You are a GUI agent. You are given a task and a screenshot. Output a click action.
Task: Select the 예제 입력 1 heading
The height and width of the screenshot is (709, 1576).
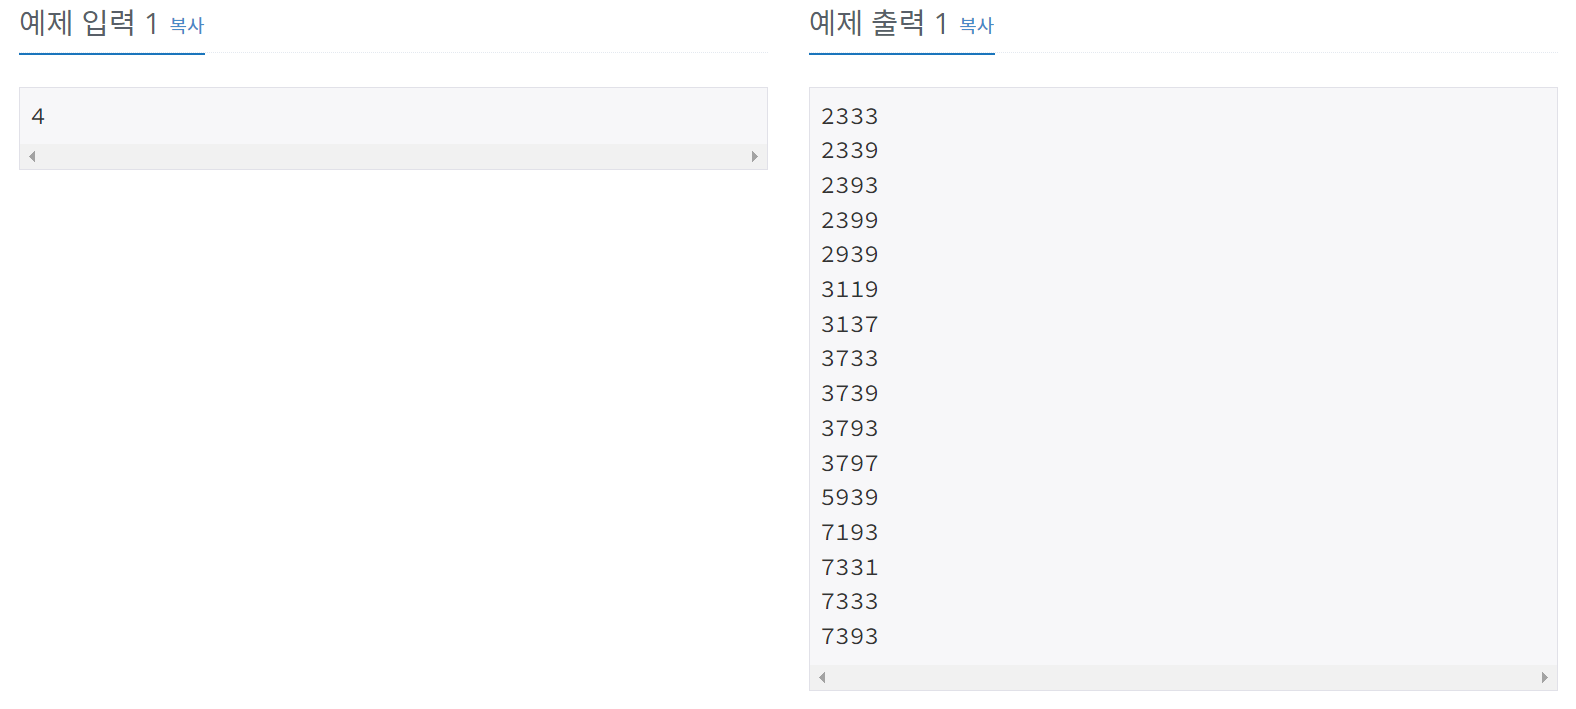pos(89,23)
